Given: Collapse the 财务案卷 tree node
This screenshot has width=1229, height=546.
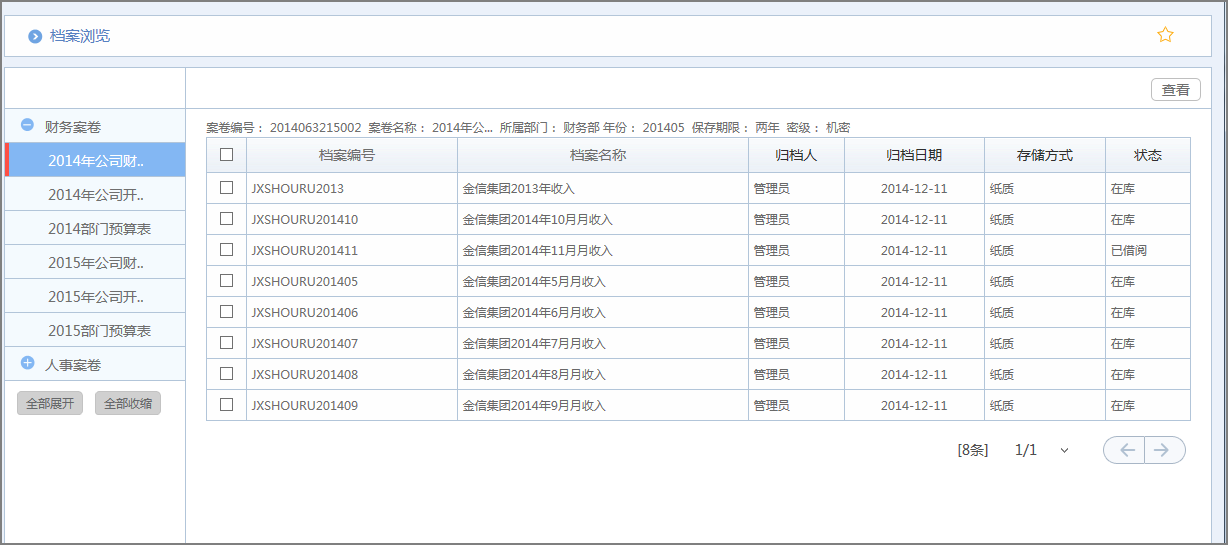Looking at the screenshot, I should [x=28, y=126].
